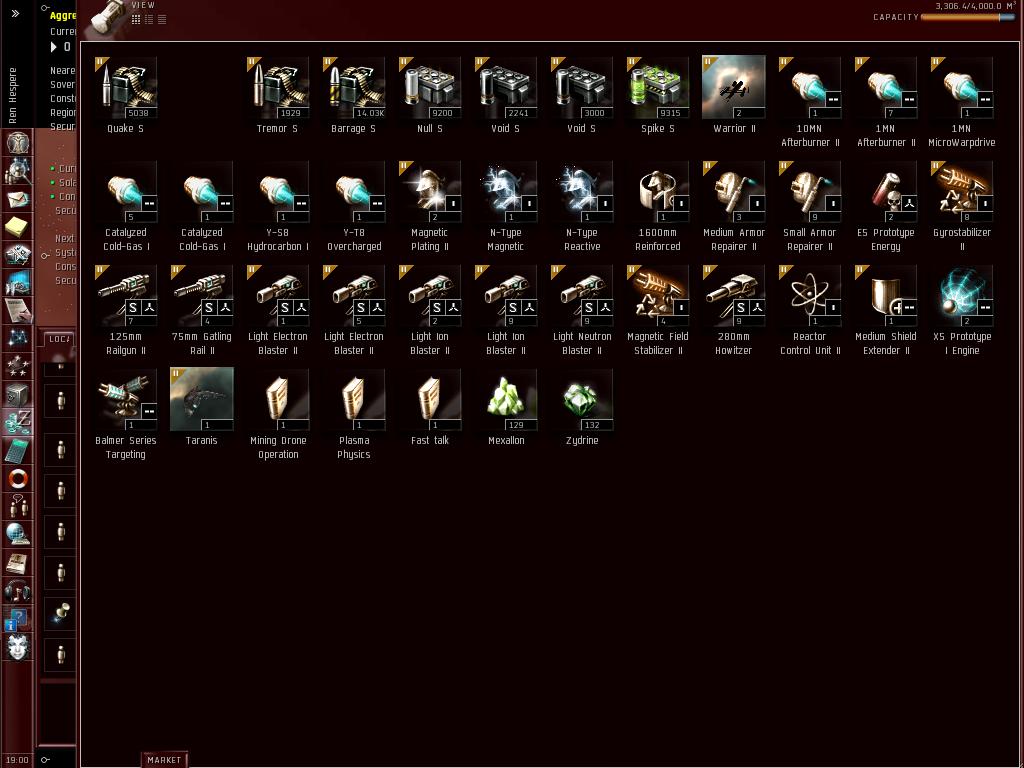Open the wallet icon with coins
This screenshot has width=1024, height=768.
point(18,423)
